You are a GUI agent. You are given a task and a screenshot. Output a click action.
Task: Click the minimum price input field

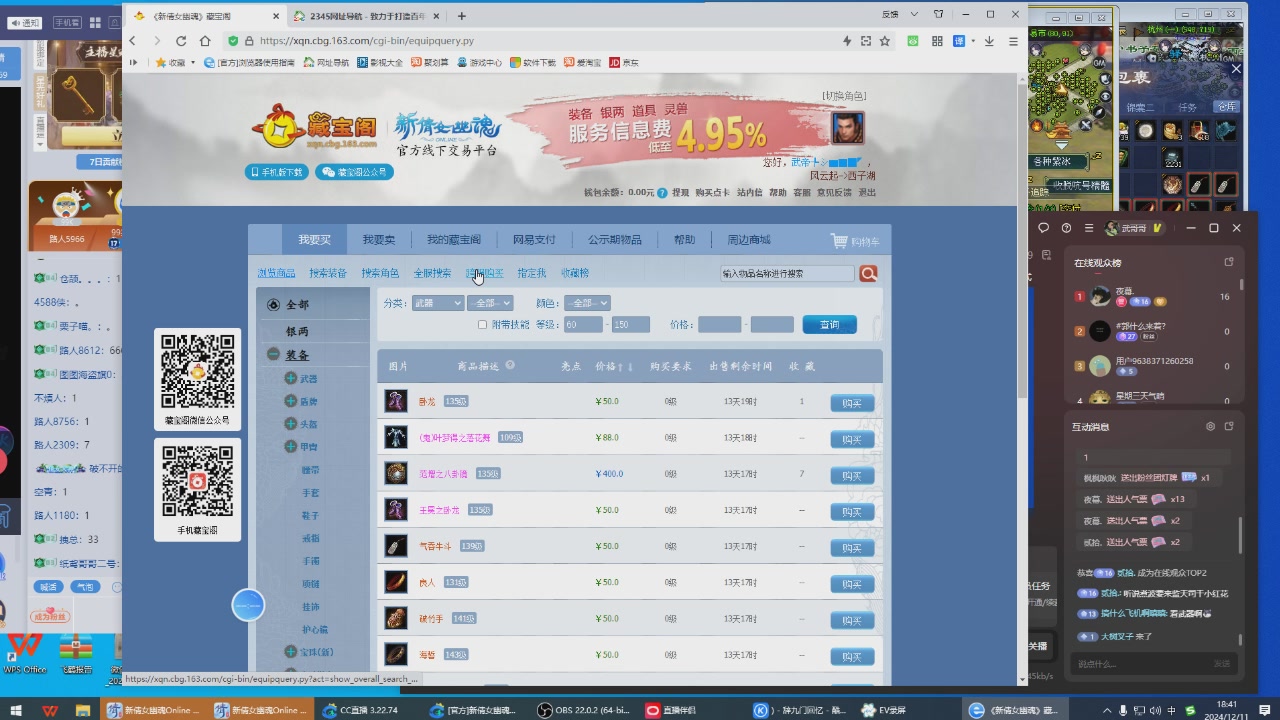(720, 325)
